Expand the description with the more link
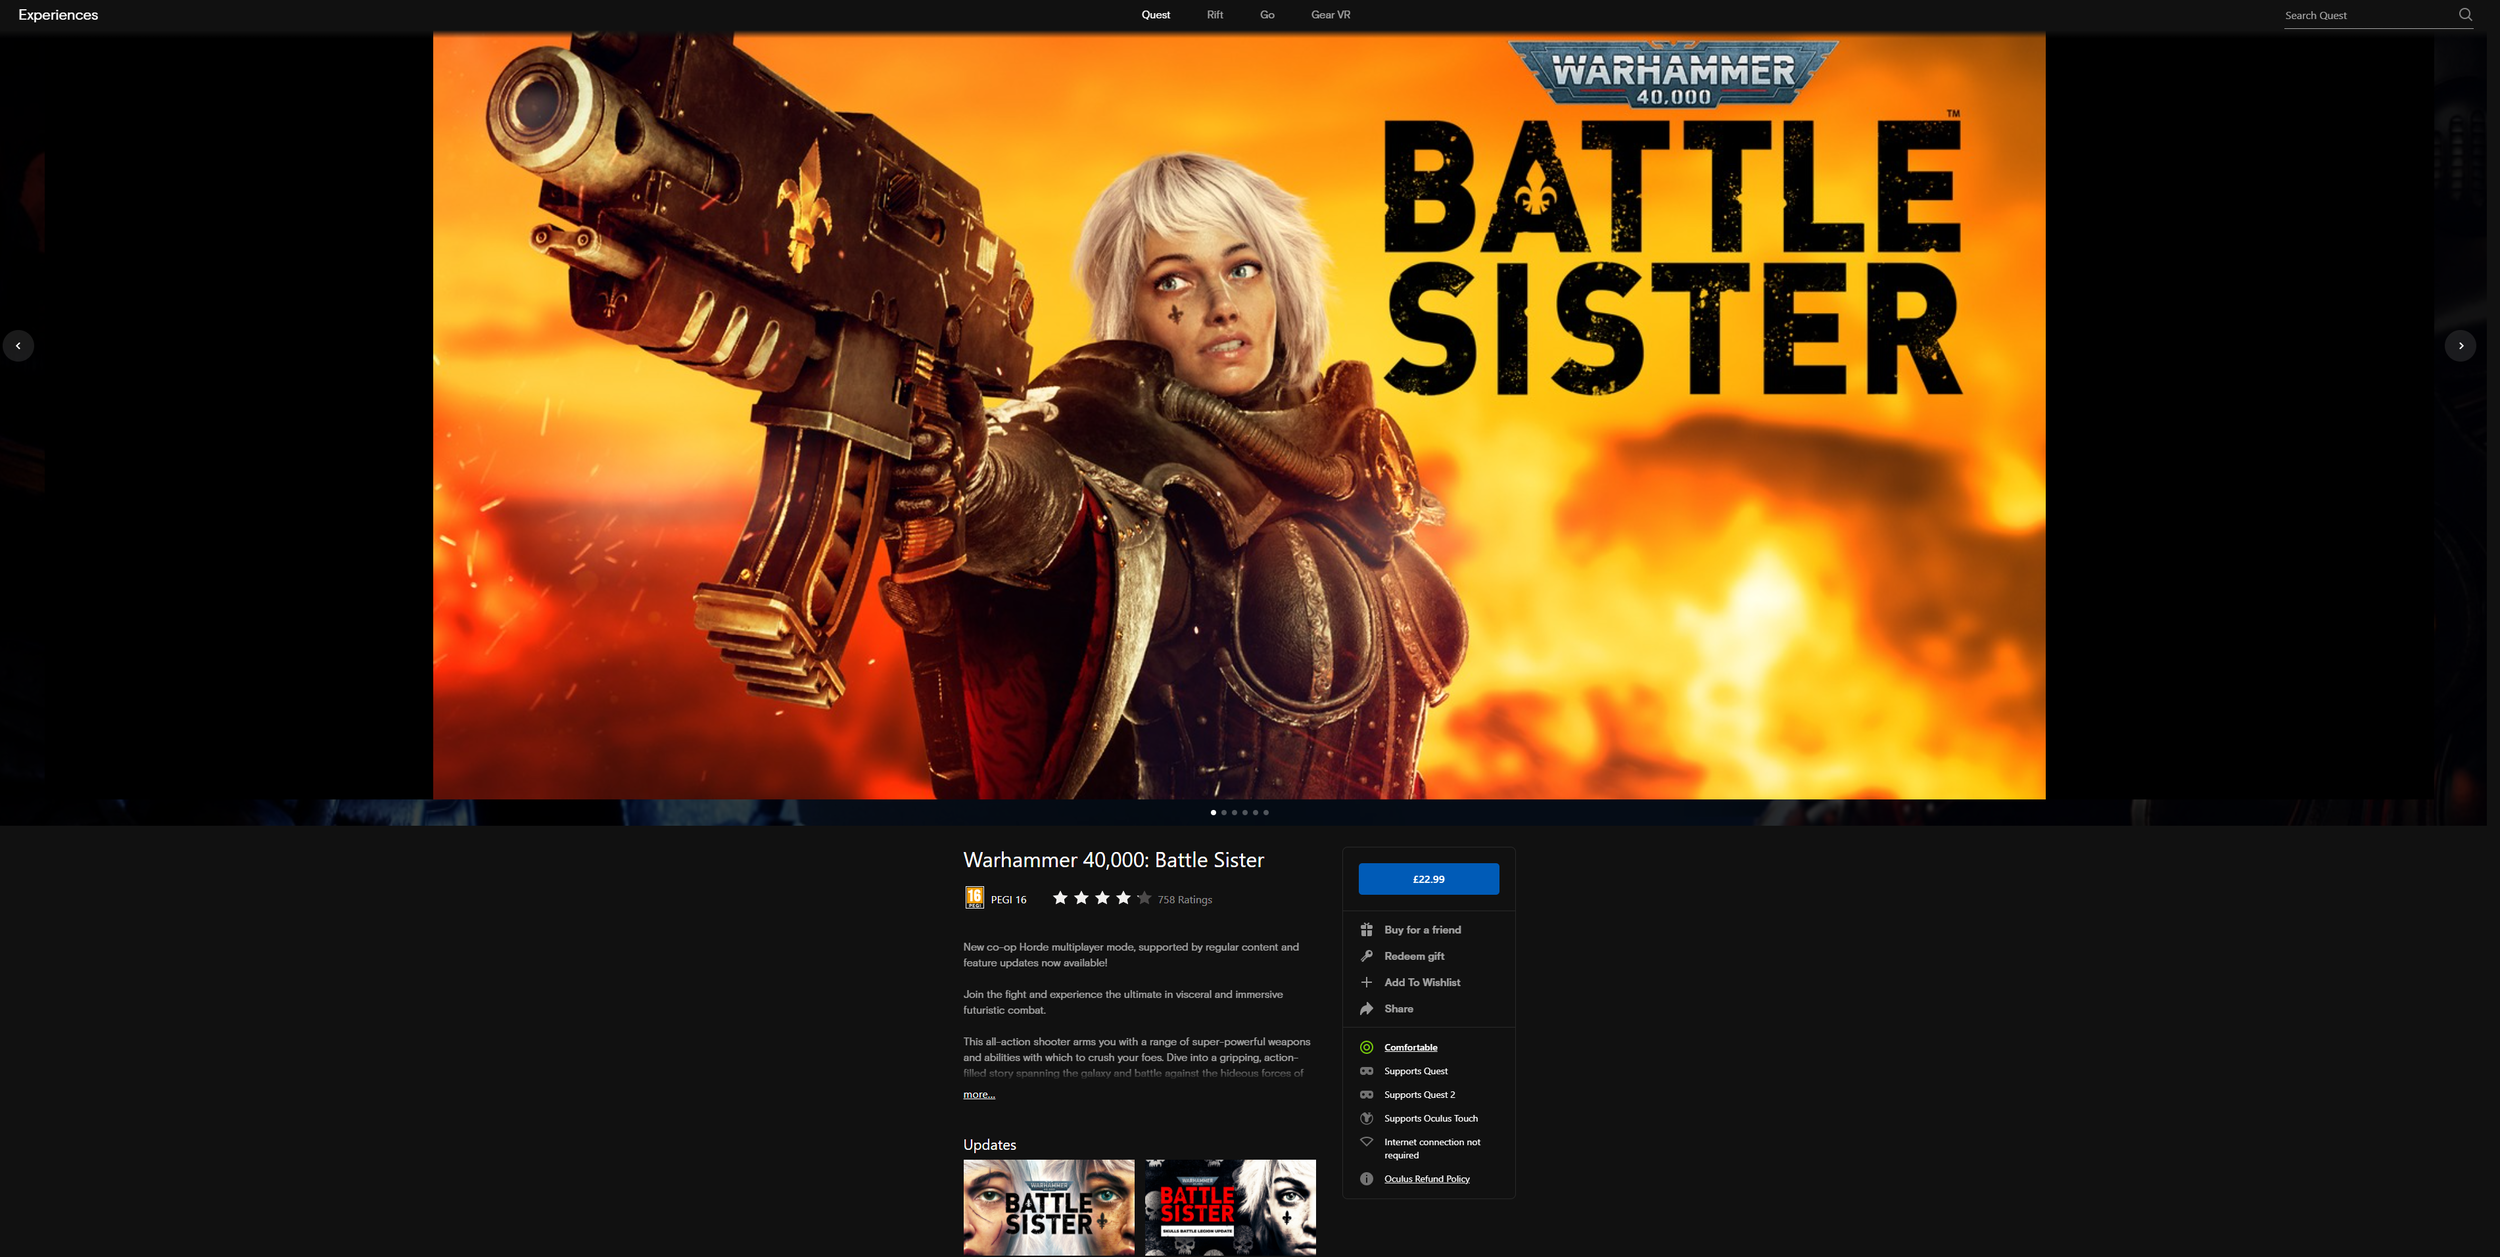 click(x=978, y=1094)
